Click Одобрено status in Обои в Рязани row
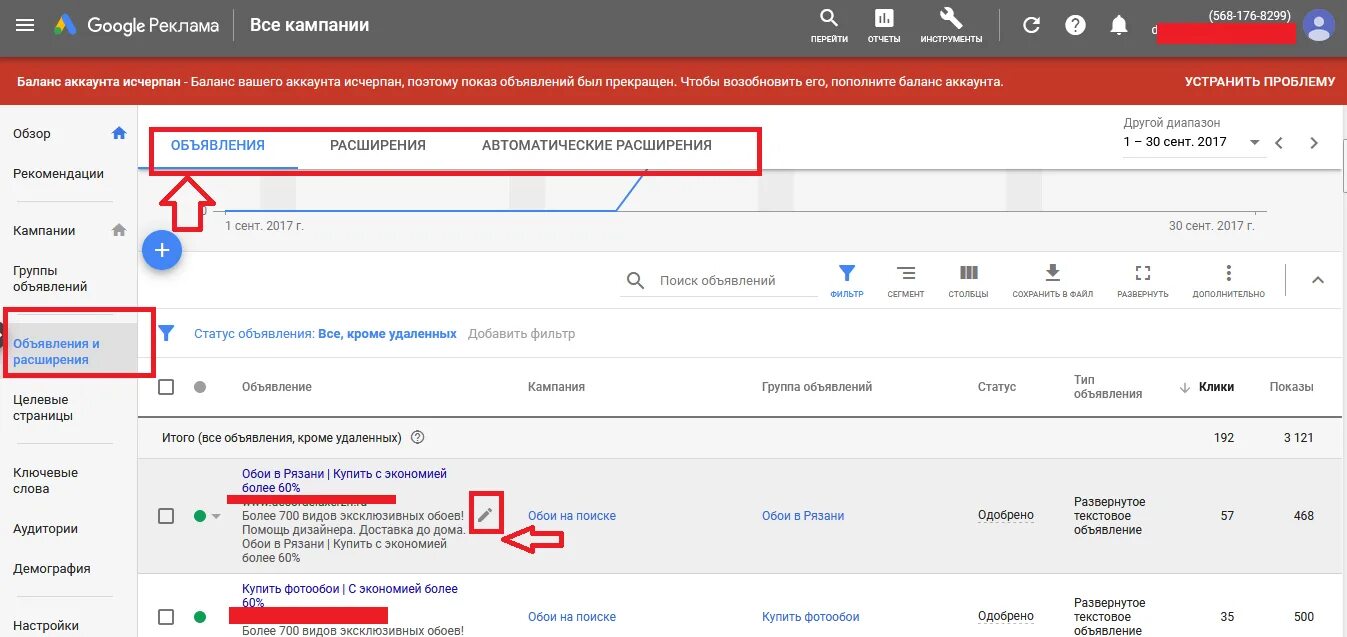This screenshot has width=1347, height=637. click(1006, 516)
